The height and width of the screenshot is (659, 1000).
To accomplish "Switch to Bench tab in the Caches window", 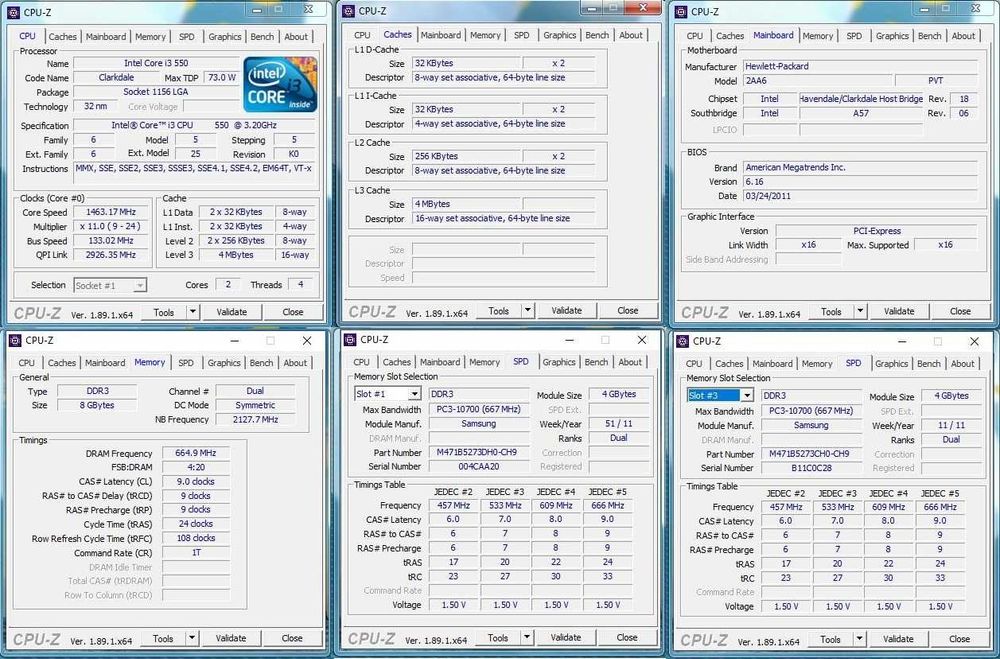I will [x=597, y=35].
